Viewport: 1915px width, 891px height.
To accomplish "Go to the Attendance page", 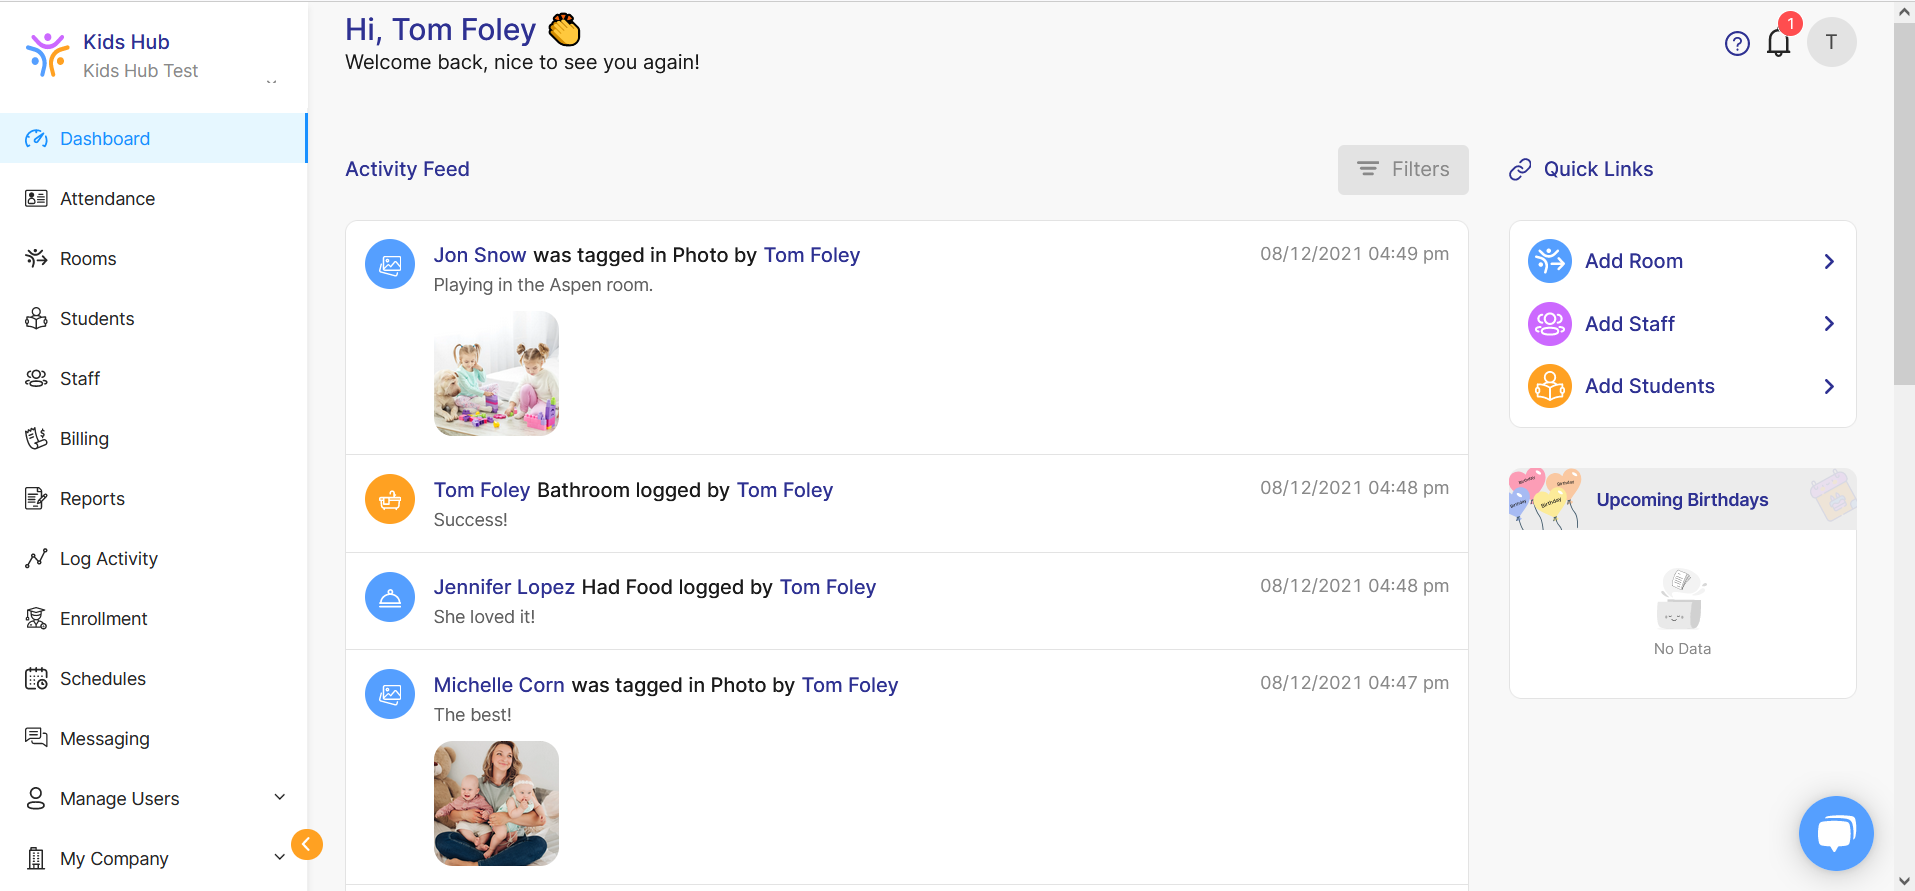I will click(107, 199).
